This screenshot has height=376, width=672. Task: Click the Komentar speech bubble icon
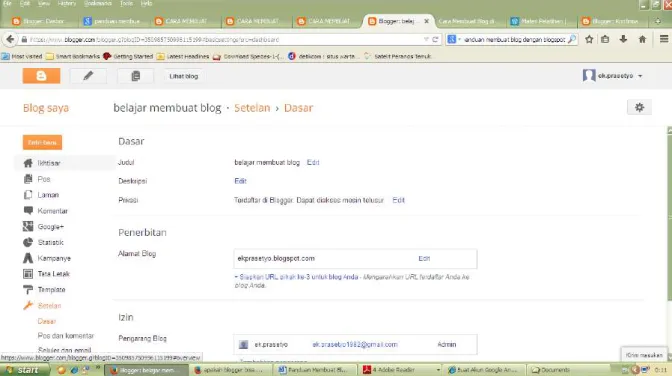[x=28, y=211]
